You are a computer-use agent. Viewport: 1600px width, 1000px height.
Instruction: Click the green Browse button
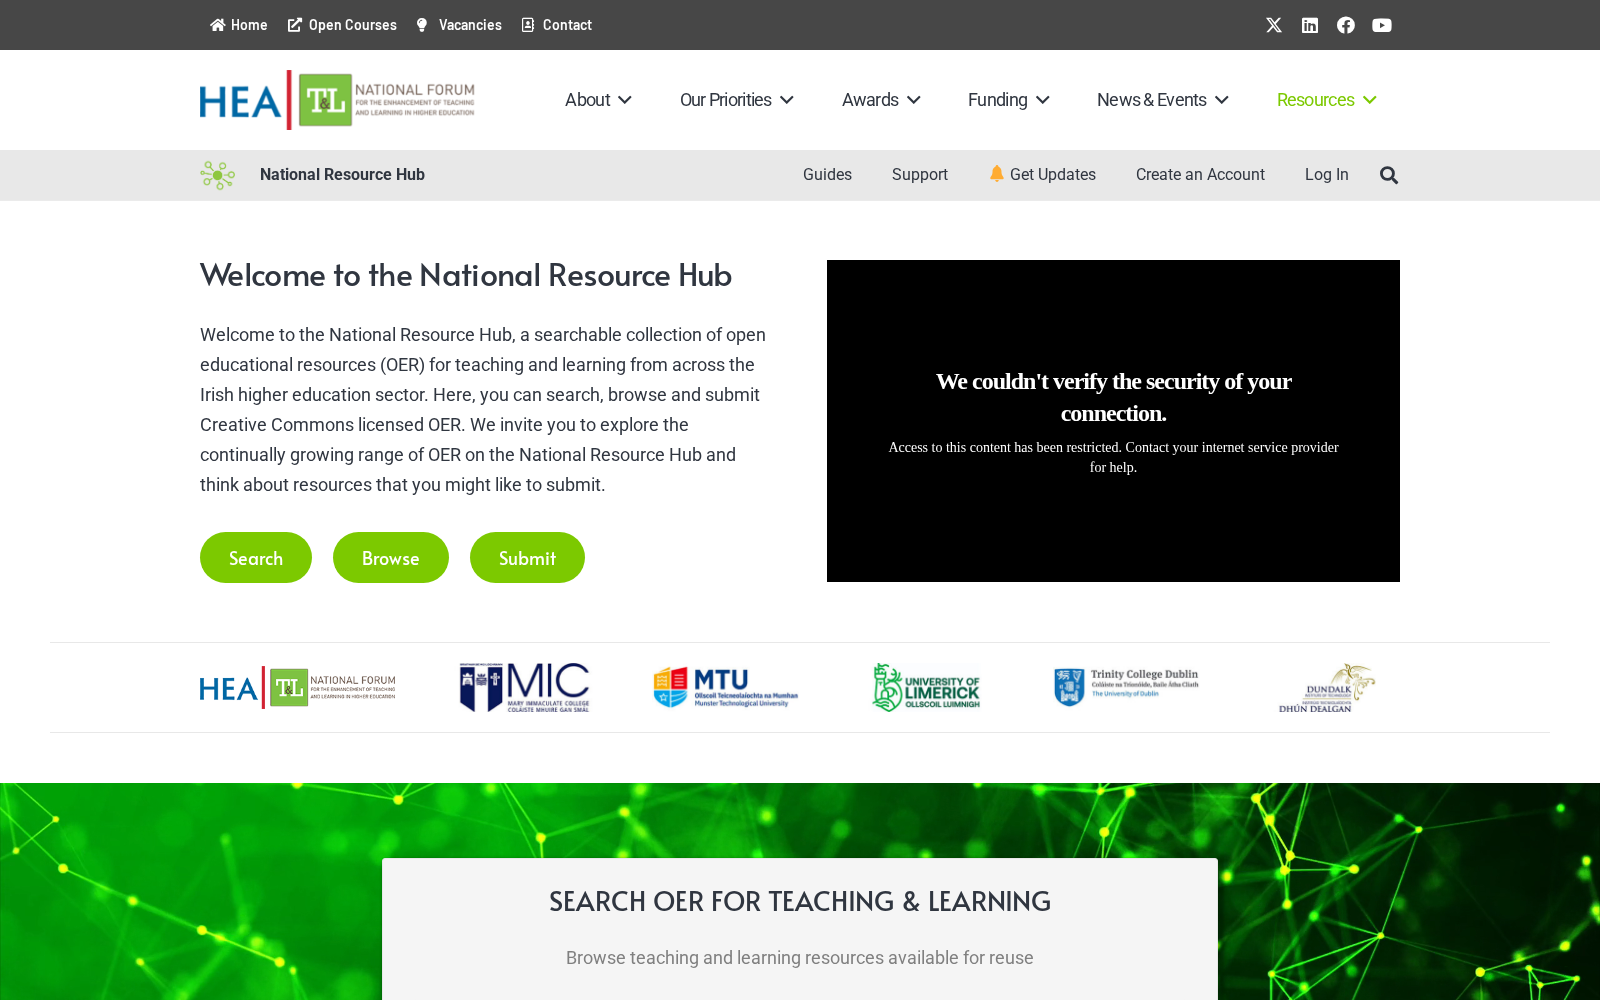coord(391,557)
